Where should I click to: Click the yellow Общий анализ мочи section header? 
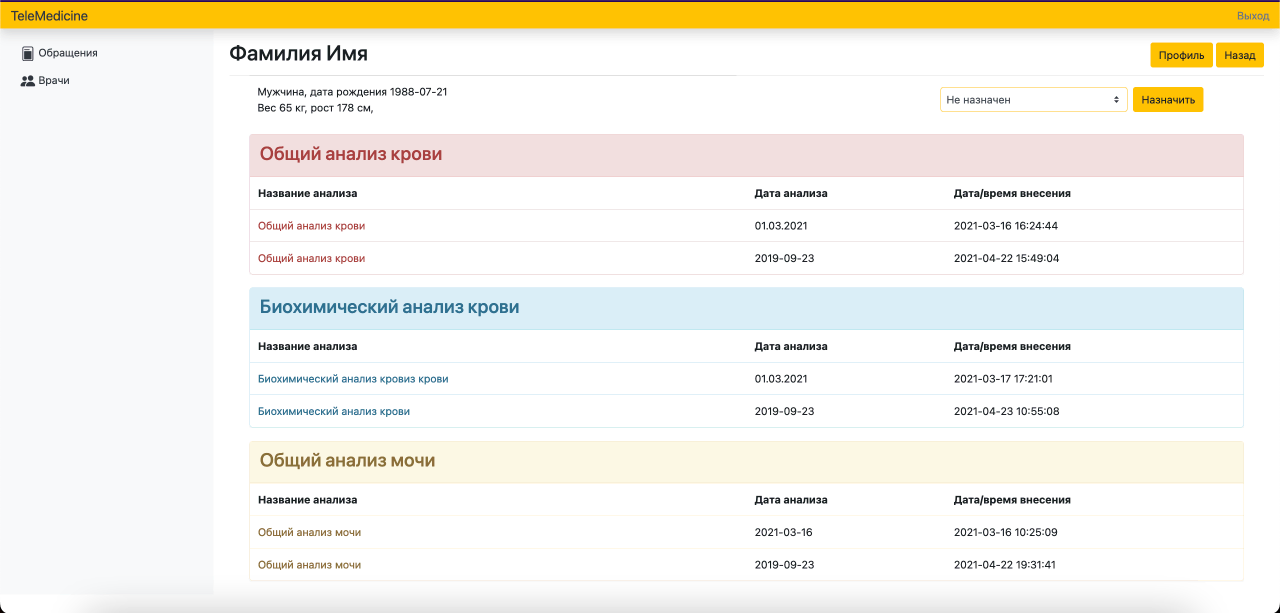(x=347, y=461)
